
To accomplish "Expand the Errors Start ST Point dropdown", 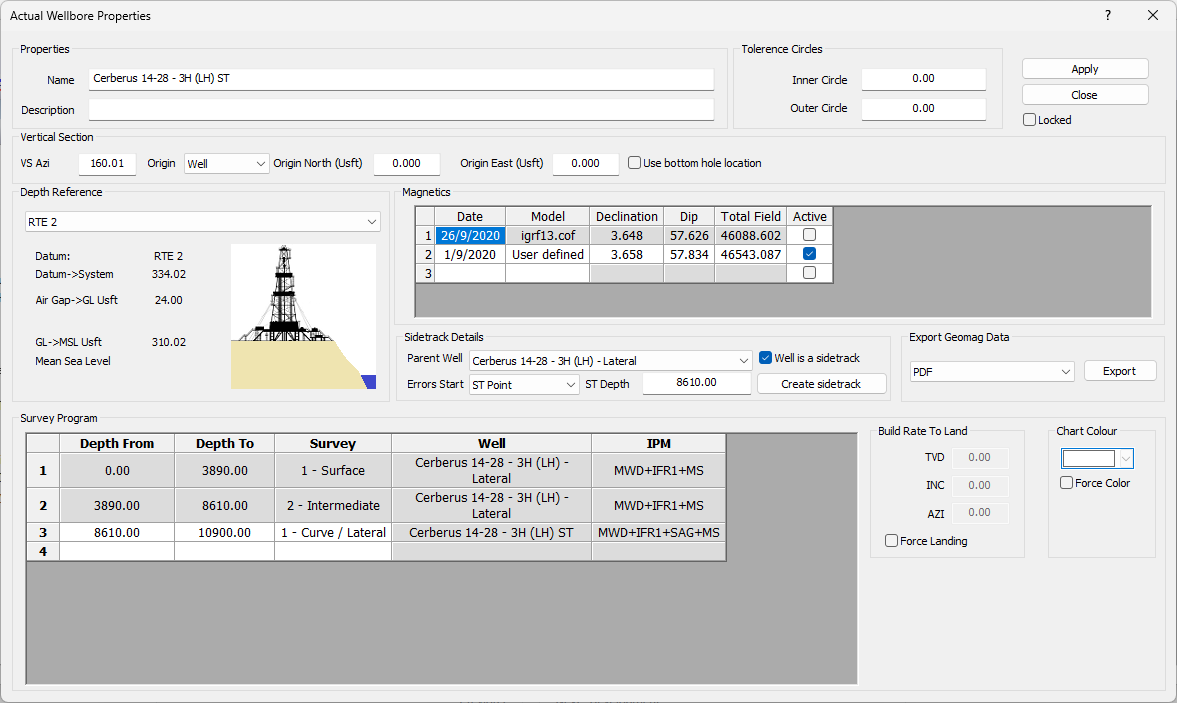I will click(524, 384).
